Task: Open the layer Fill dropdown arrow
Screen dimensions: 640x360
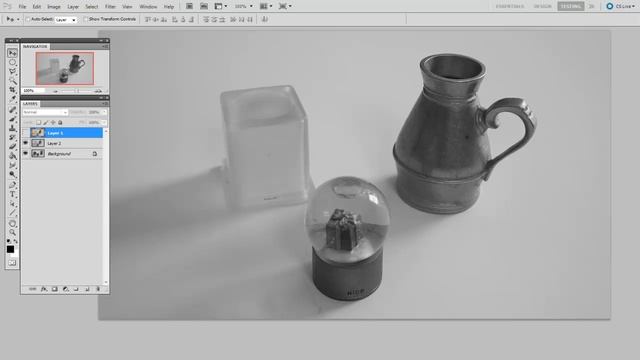Action: click(x=104, y=122)
